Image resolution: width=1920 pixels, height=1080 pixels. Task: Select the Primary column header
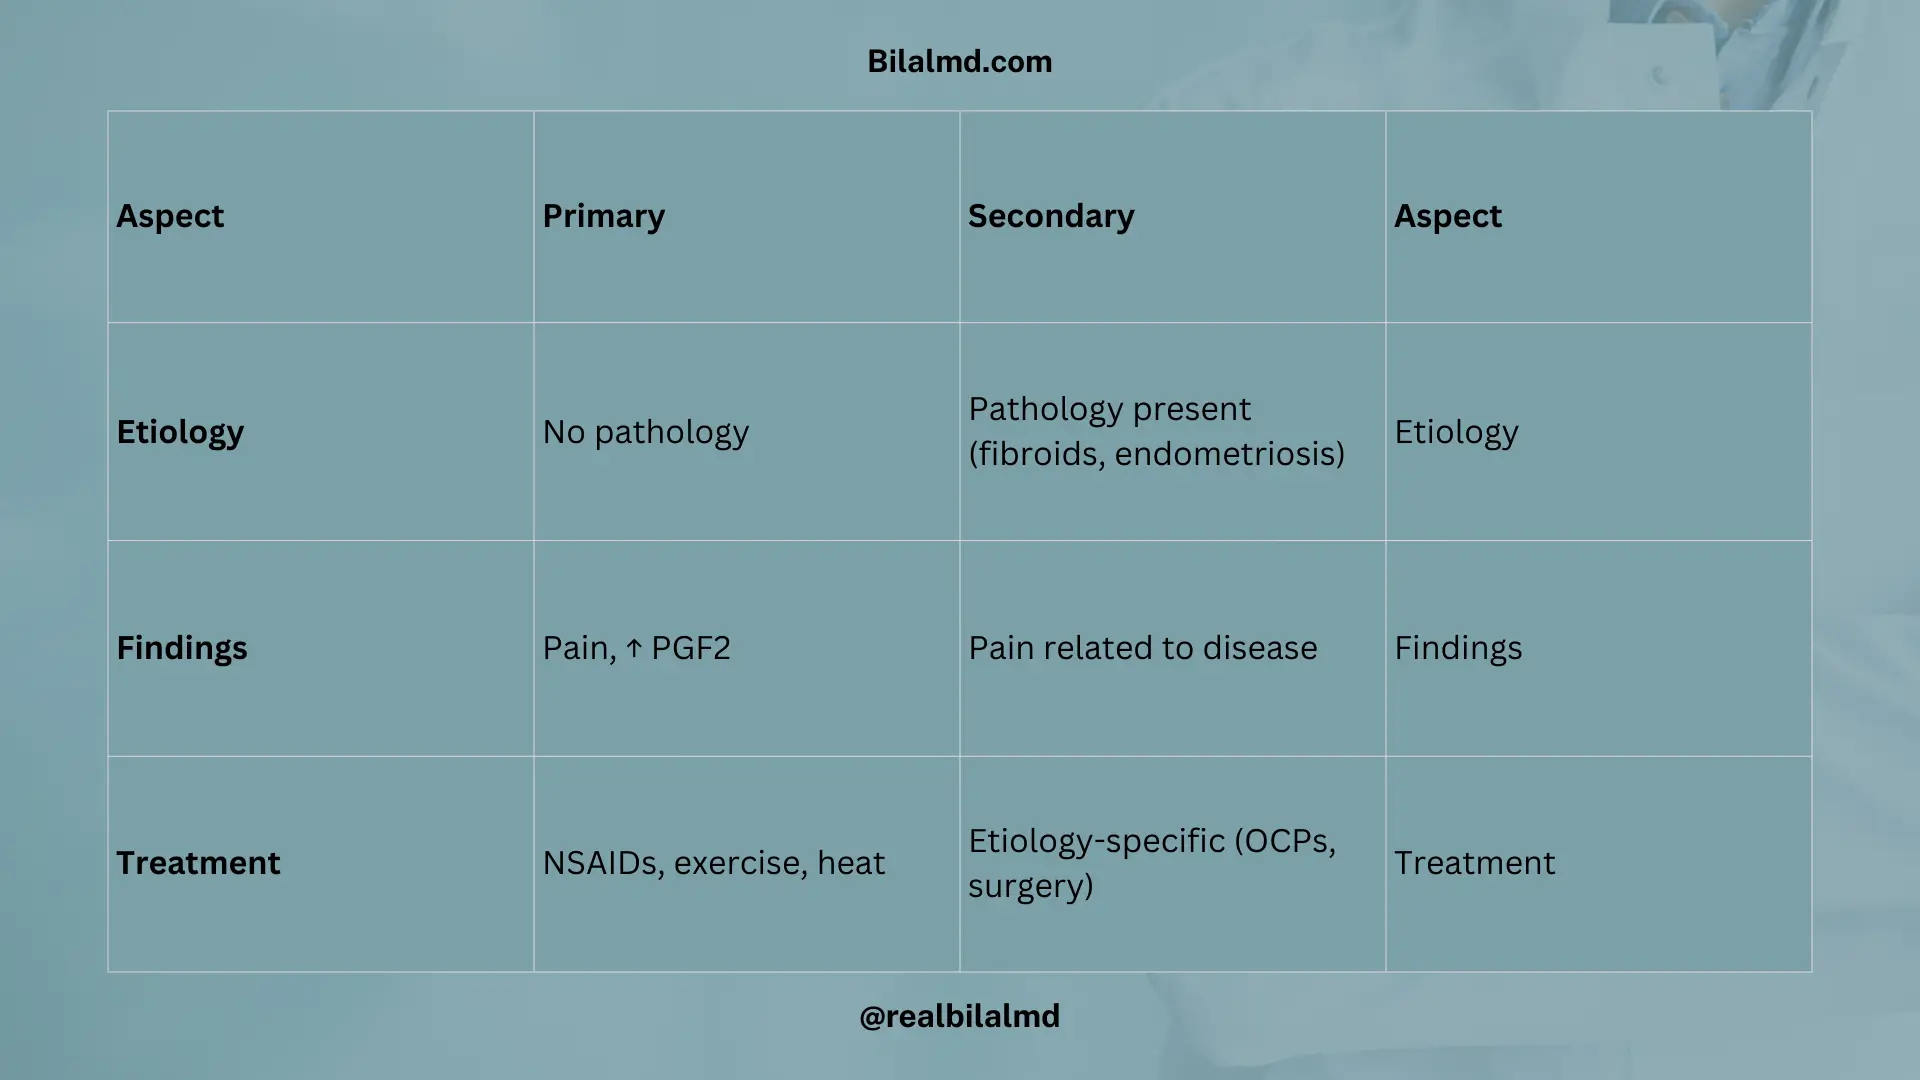click(x=603, y=216)
